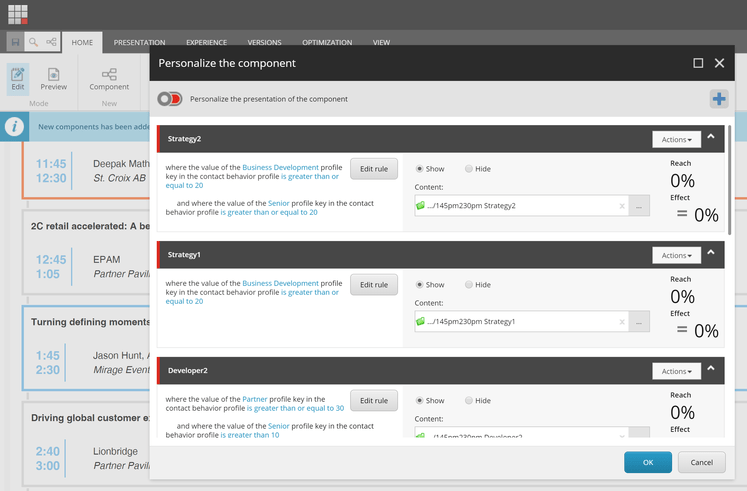This screenshot has width=747, height=491.
Task: Select Show for Strategy2
Action: [x=419, y=169]
